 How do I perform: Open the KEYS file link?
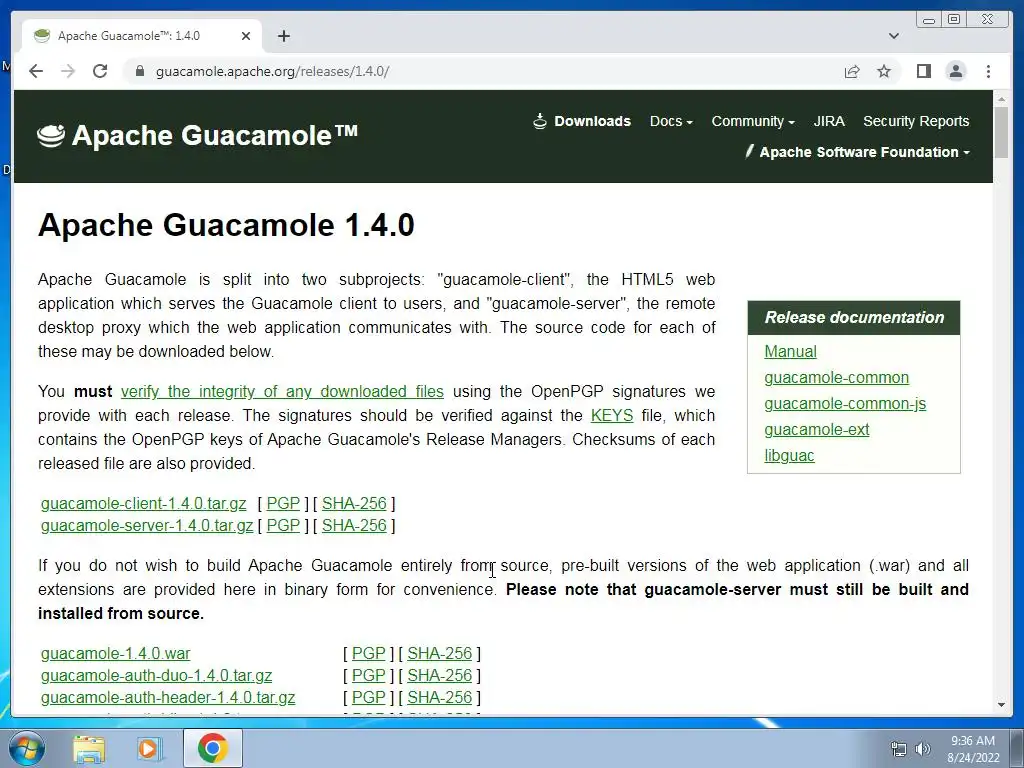612,415
